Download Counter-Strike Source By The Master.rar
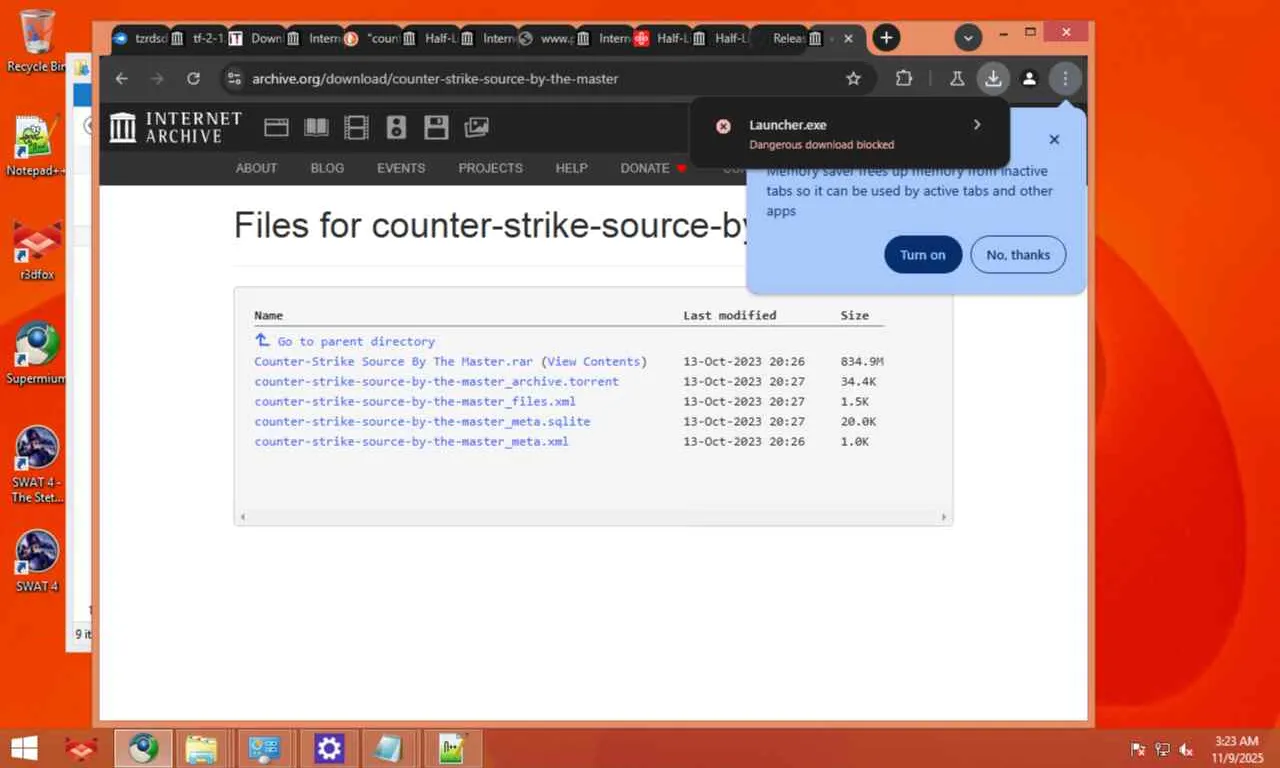 coord(394,361)
